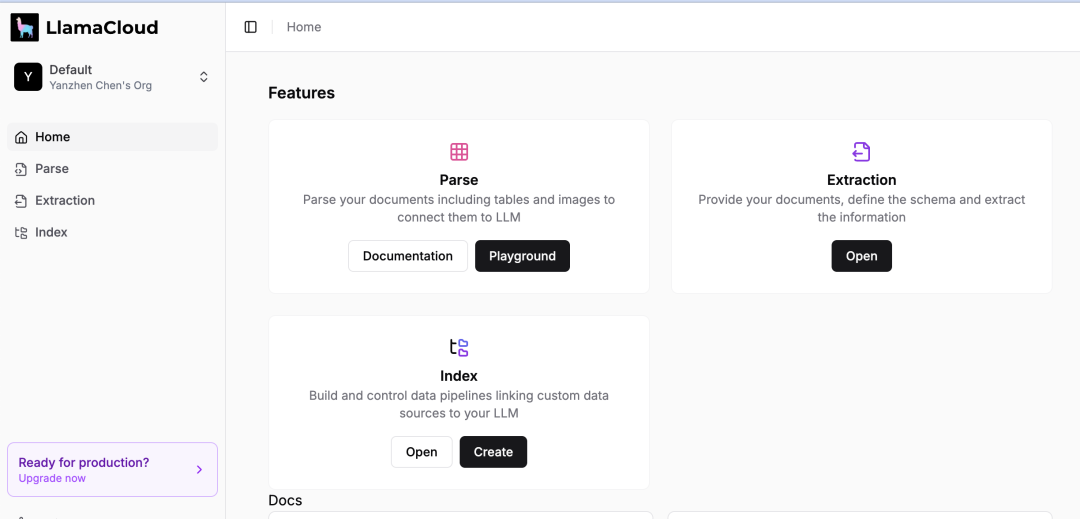Click the Features heading
Image resolution: width=1080 pixels, height=519 pixels.
(x=302, y=93)
